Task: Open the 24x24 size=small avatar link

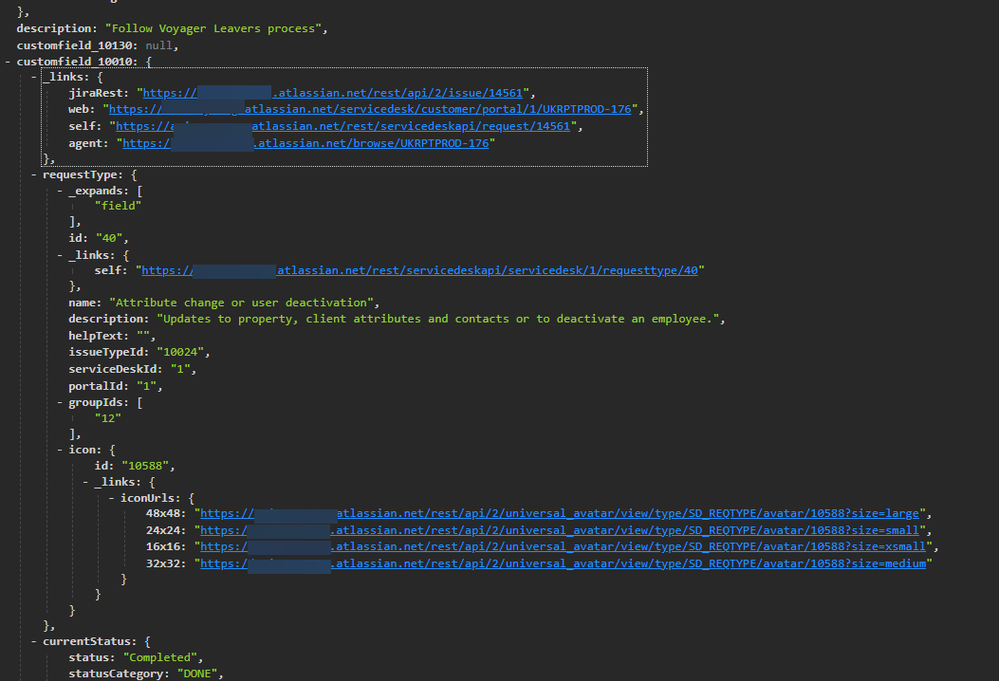Action: tap(559, 530)
